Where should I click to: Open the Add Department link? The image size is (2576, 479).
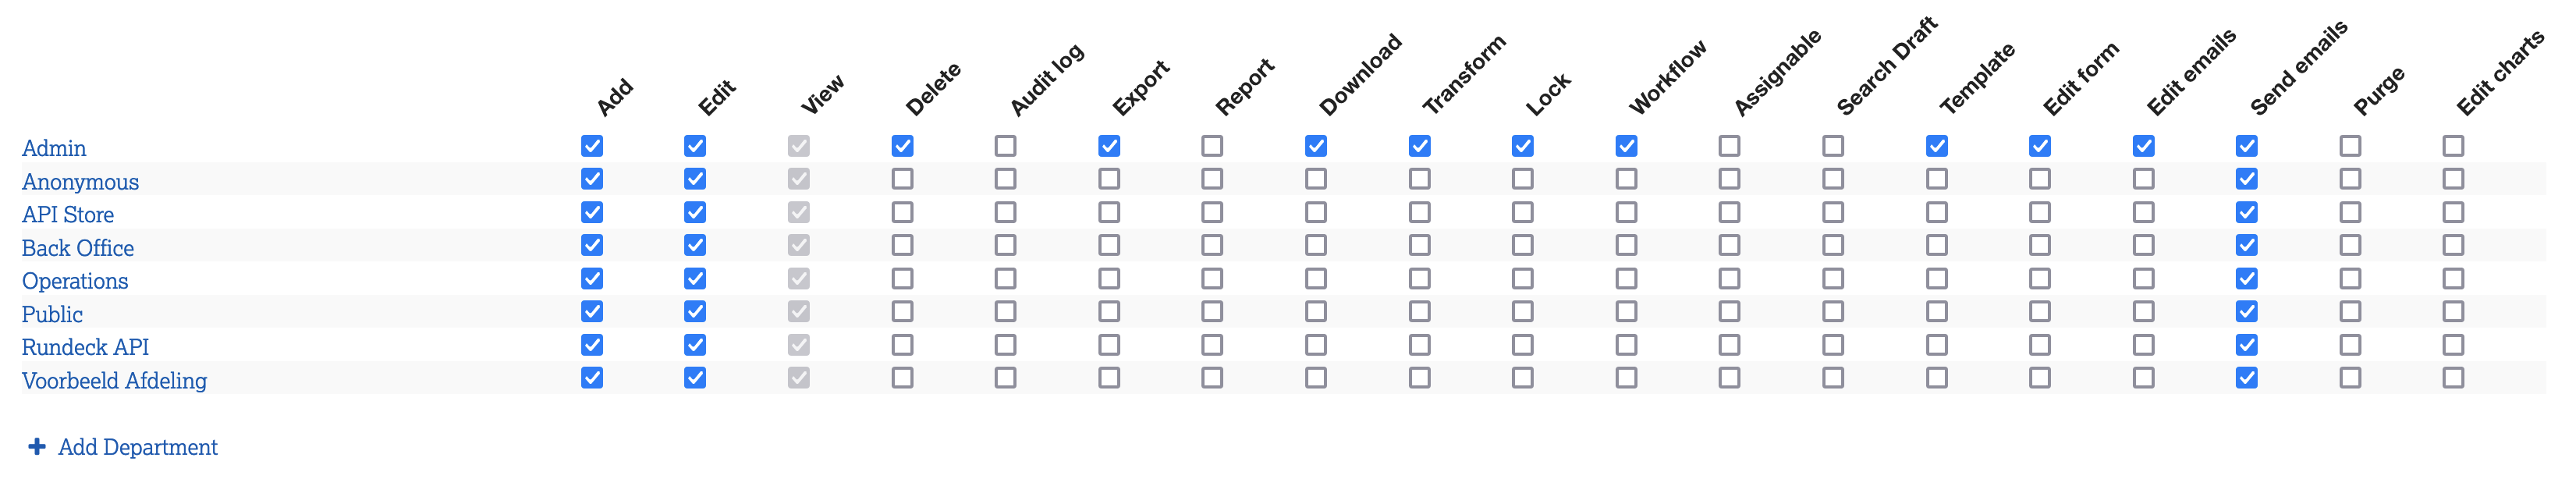coord(137,447)
